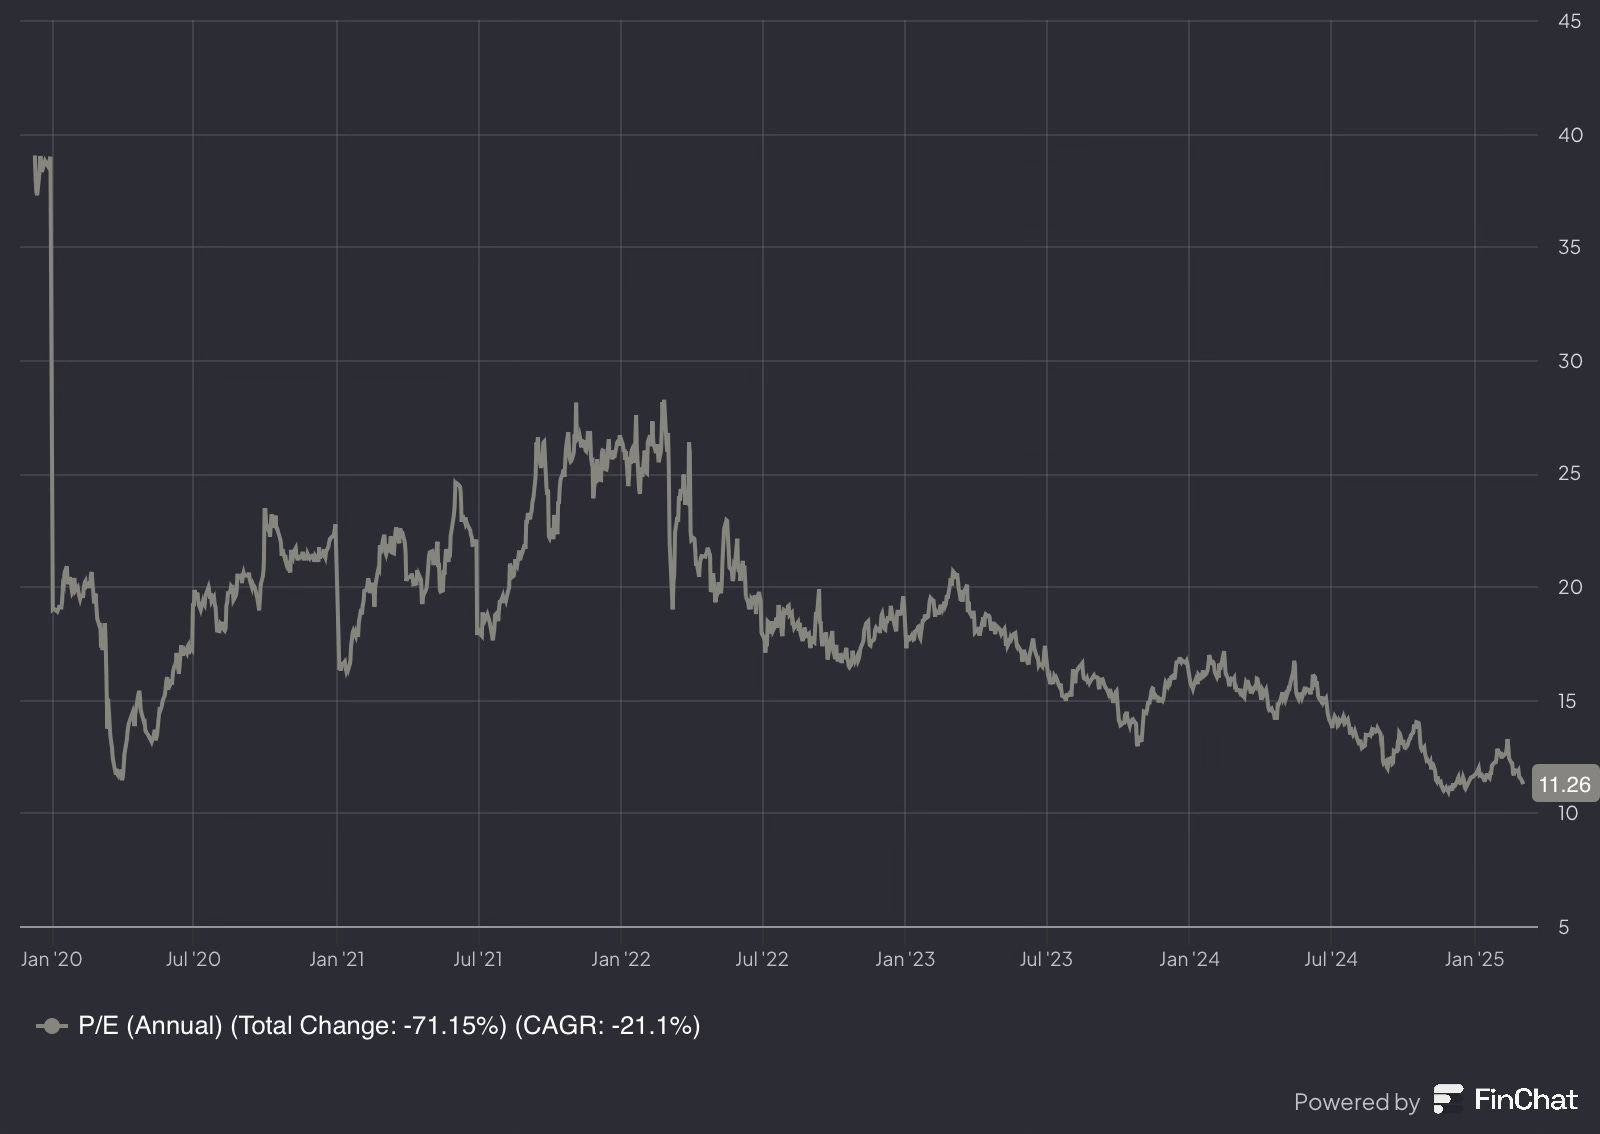Click the FinChat logo icon

point(1448,1099)
